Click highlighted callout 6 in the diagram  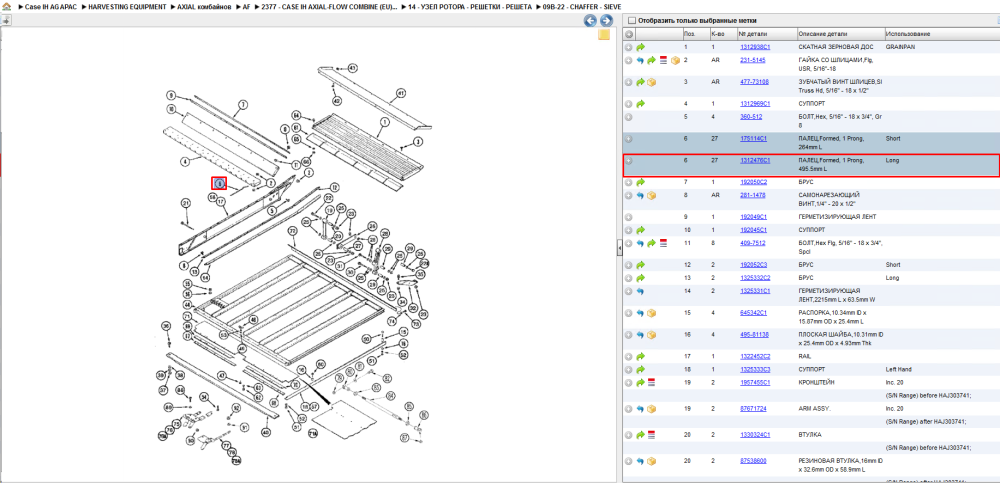(219, 183)
